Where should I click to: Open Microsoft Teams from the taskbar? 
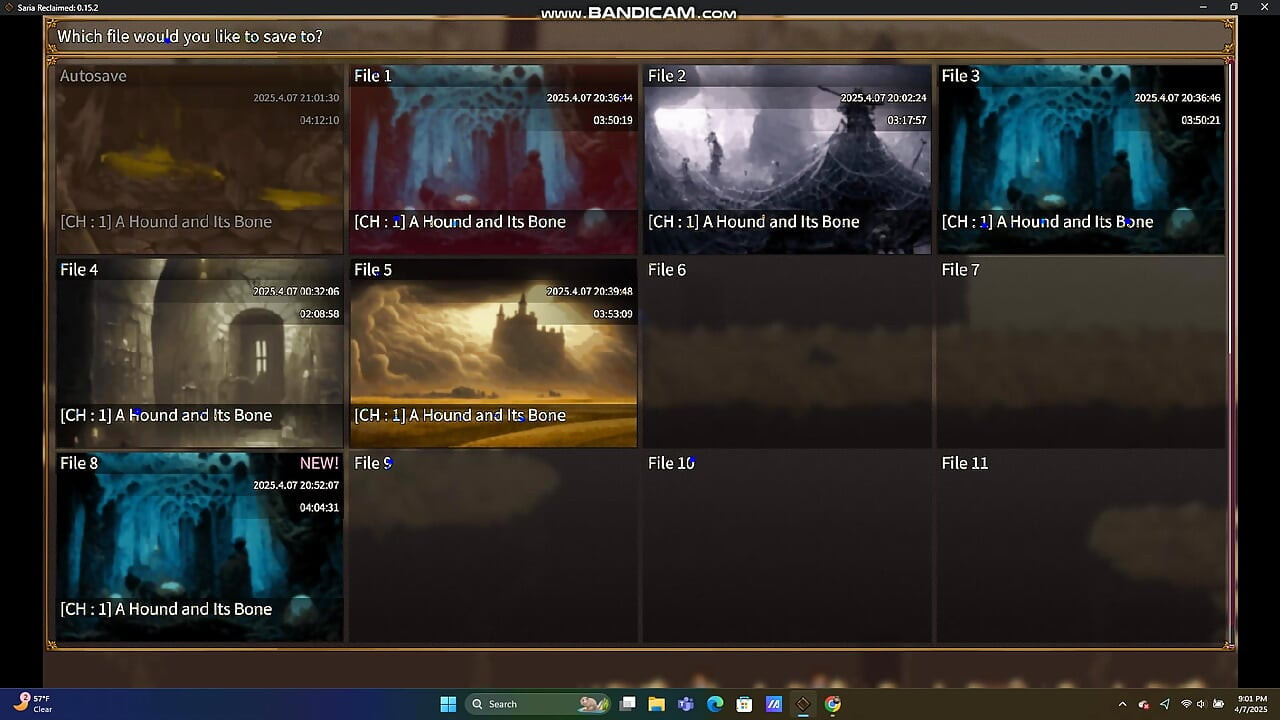click(x=686, y=704)
